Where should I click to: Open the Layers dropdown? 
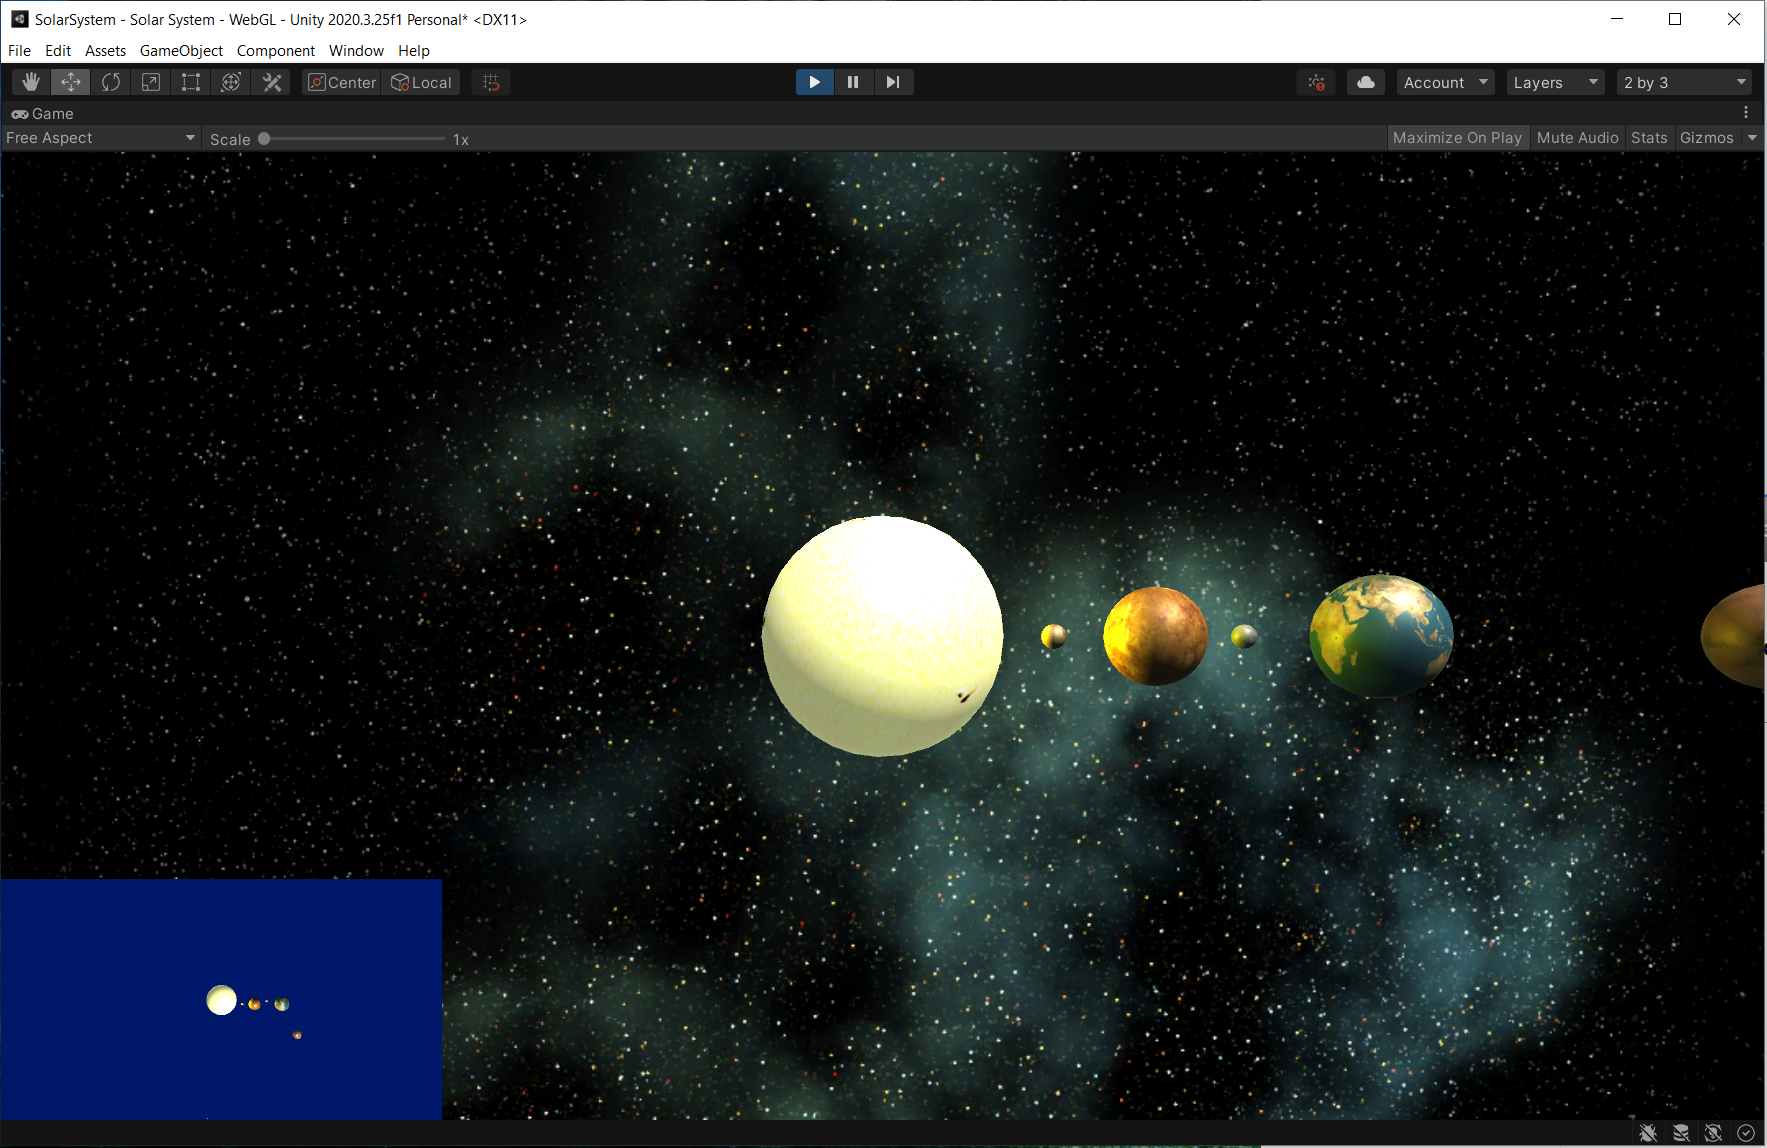(x=1556, y=82)
